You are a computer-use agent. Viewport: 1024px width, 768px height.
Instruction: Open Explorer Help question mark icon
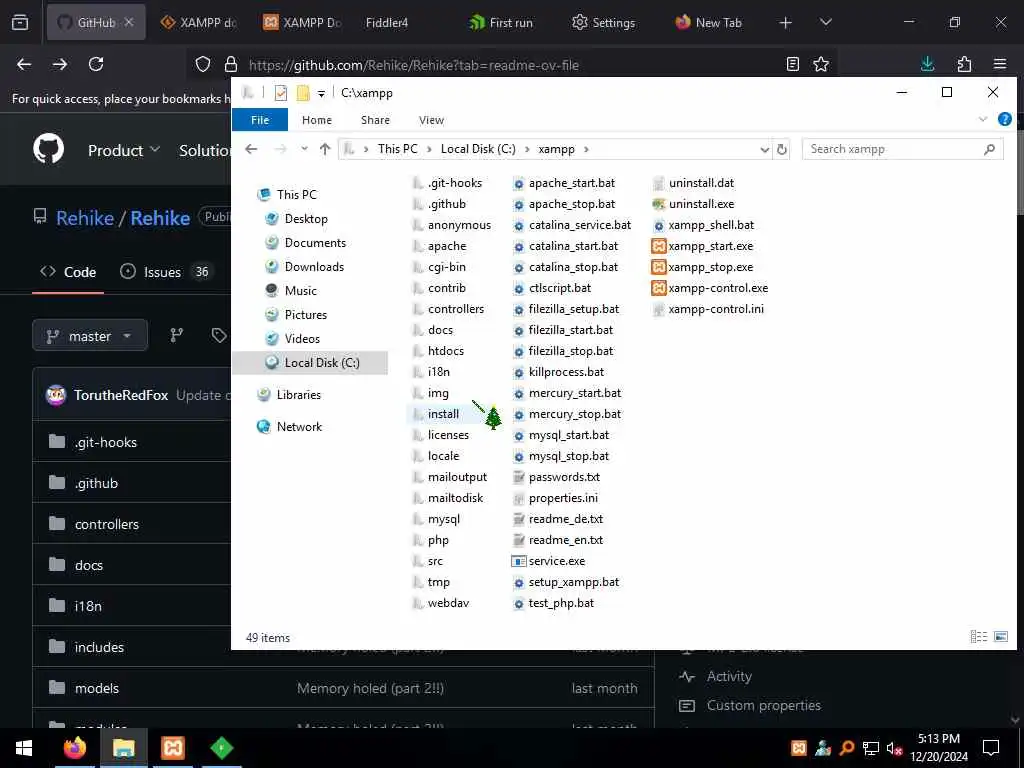tap(1004, 119)
